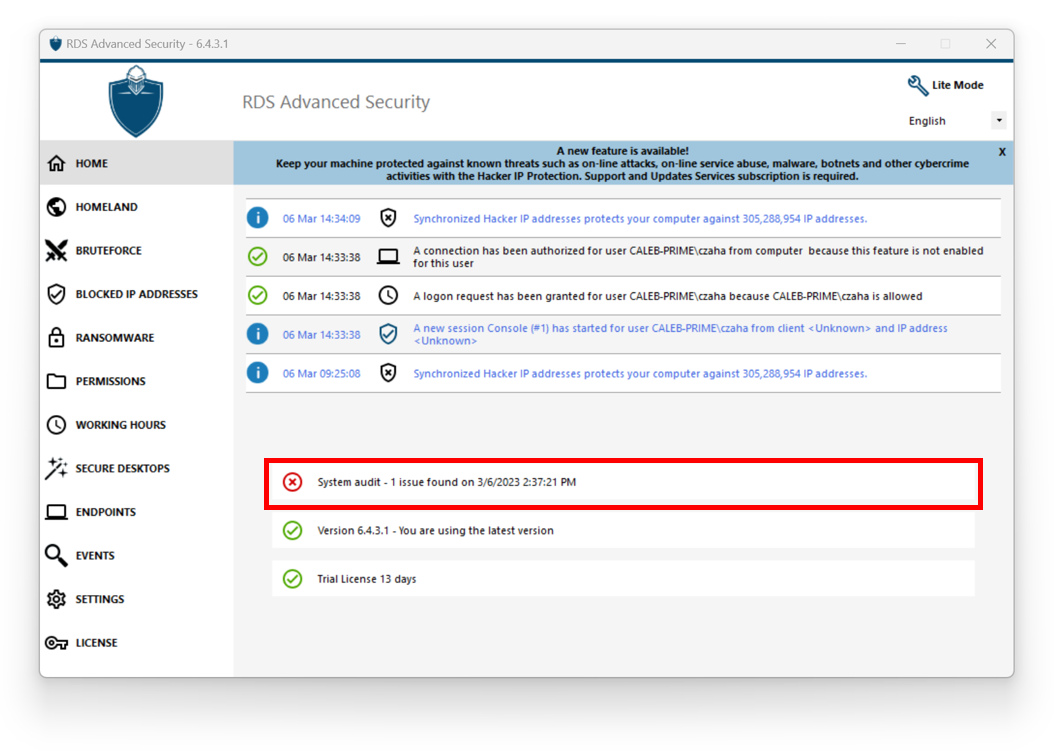This screenshot has width=1054, height=751.
Task: Click 06 Mar 09:25:08 timestamp
Action: (x=321, y=373)
